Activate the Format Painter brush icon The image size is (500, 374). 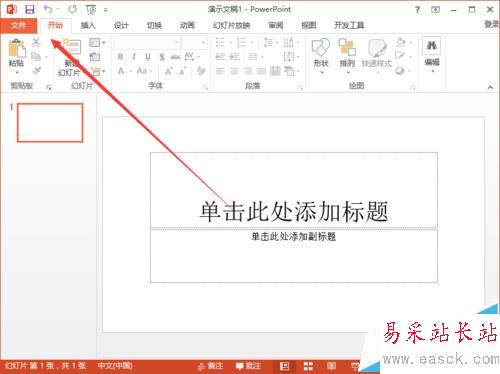tap(36, 70)
